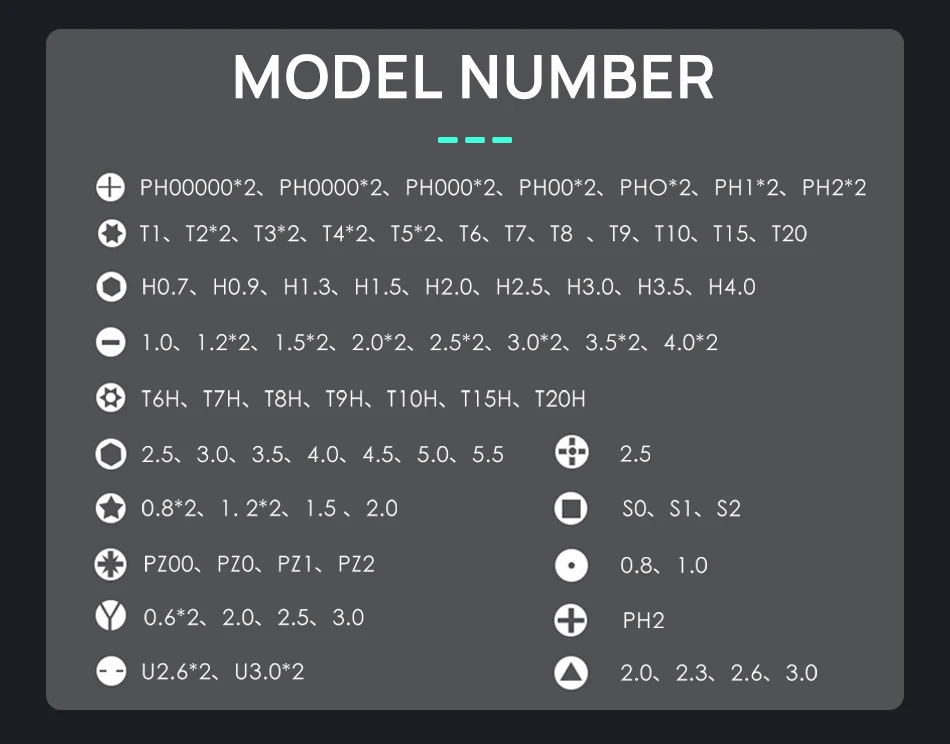The height and width of the screenshot is (744, 950).
Task: Click the H4.0 label in the hex row
Action: 732,287
